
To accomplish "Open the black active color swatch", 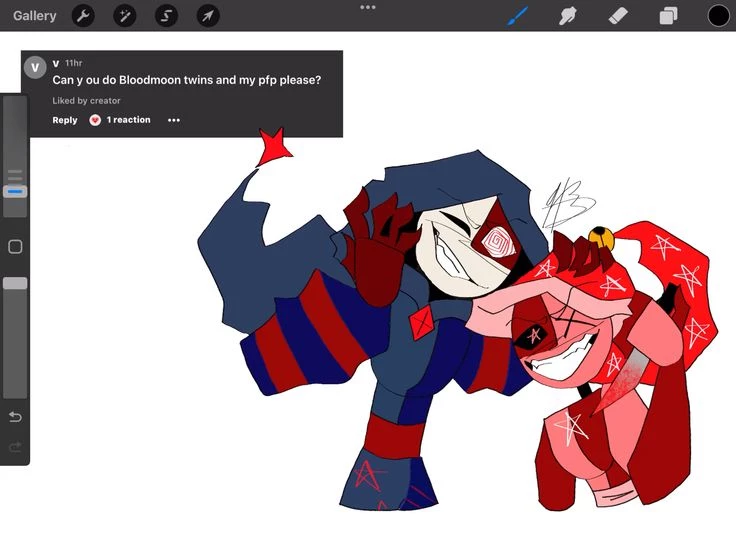I will (x=718, y=16).
